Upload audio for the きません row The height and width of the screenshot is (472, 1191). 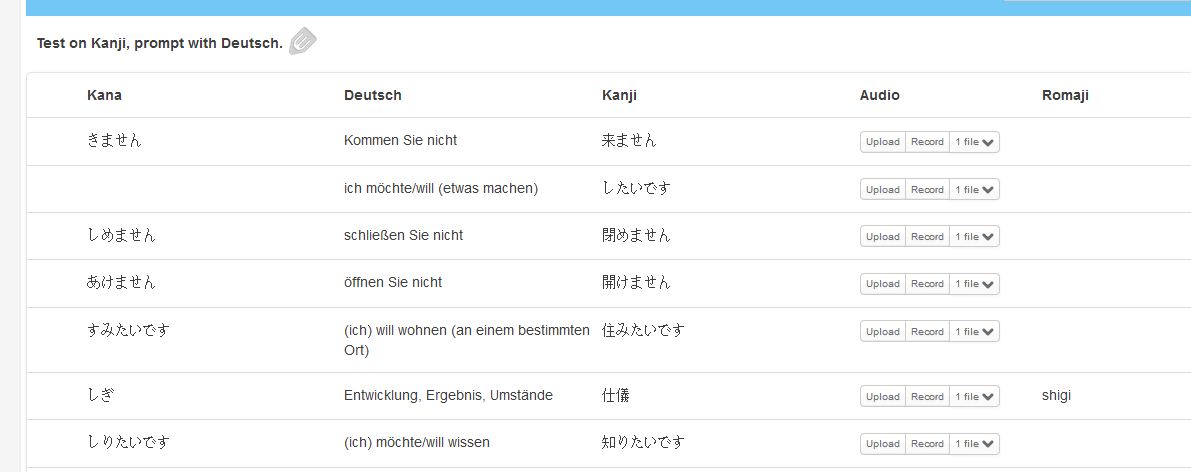883,142
